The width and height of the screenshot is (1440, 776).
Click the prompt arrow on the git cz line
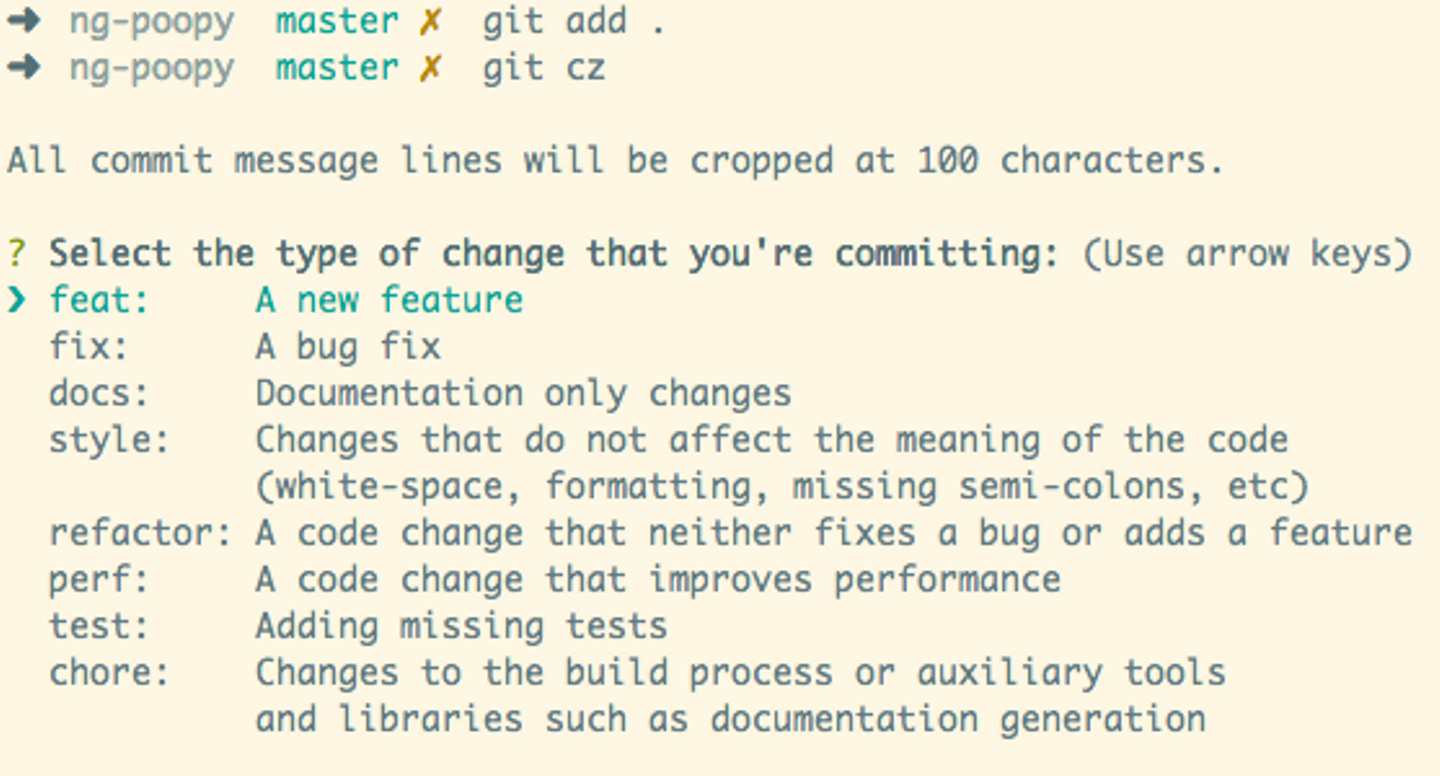(24, 68)
